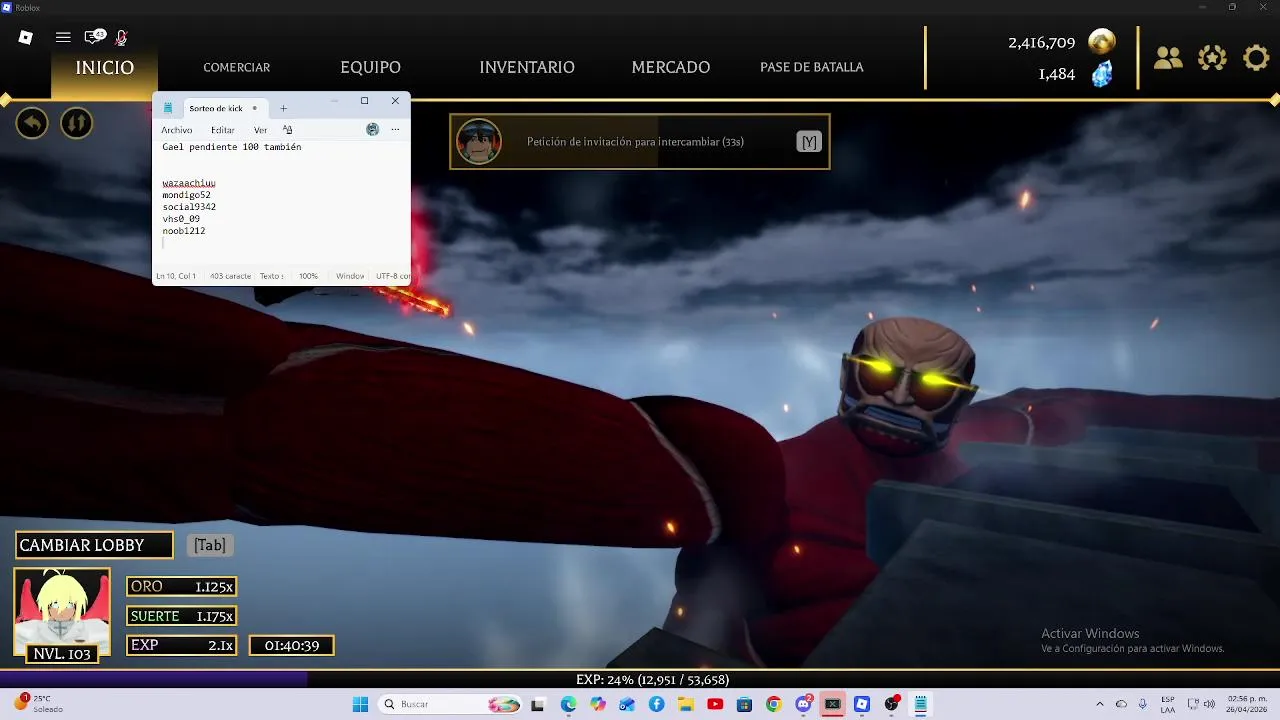Open Notepad Archivo menu

pos(177,130)
